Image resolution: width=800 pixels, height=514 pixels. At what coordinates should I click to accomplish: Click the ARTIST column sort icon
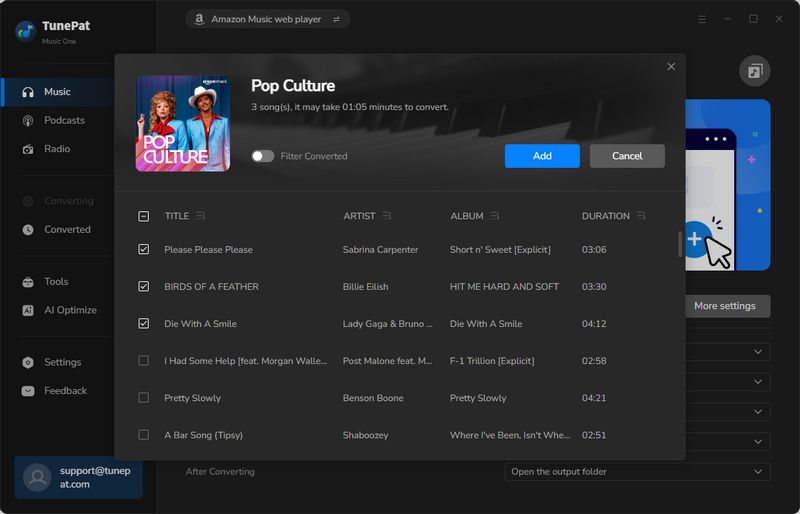coord(387,216)
